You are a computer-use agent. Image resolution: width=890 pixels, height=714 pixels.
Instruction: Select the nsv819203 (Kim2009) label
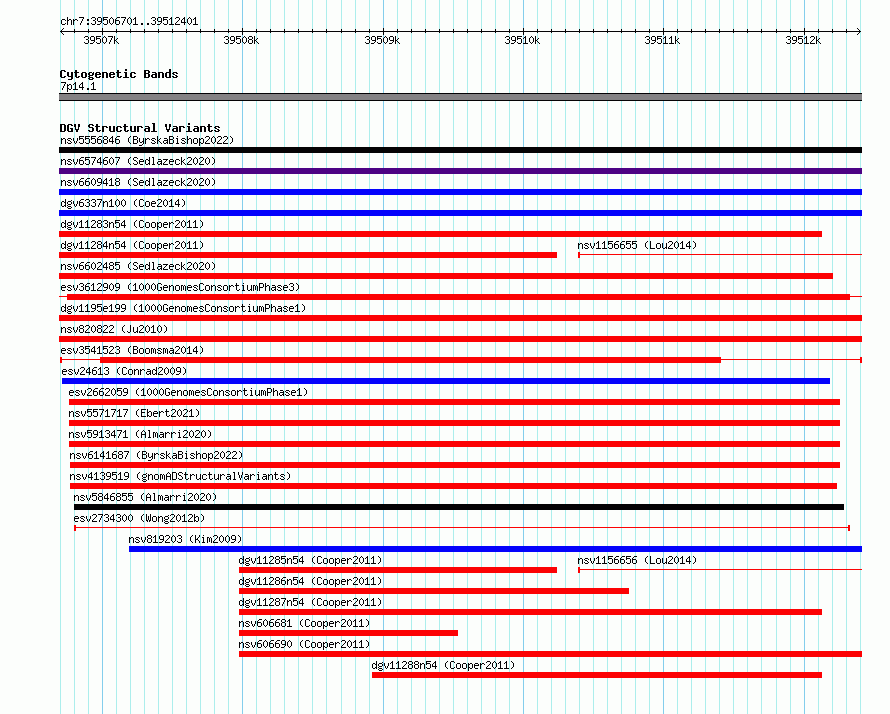click(x=185, y=539)
